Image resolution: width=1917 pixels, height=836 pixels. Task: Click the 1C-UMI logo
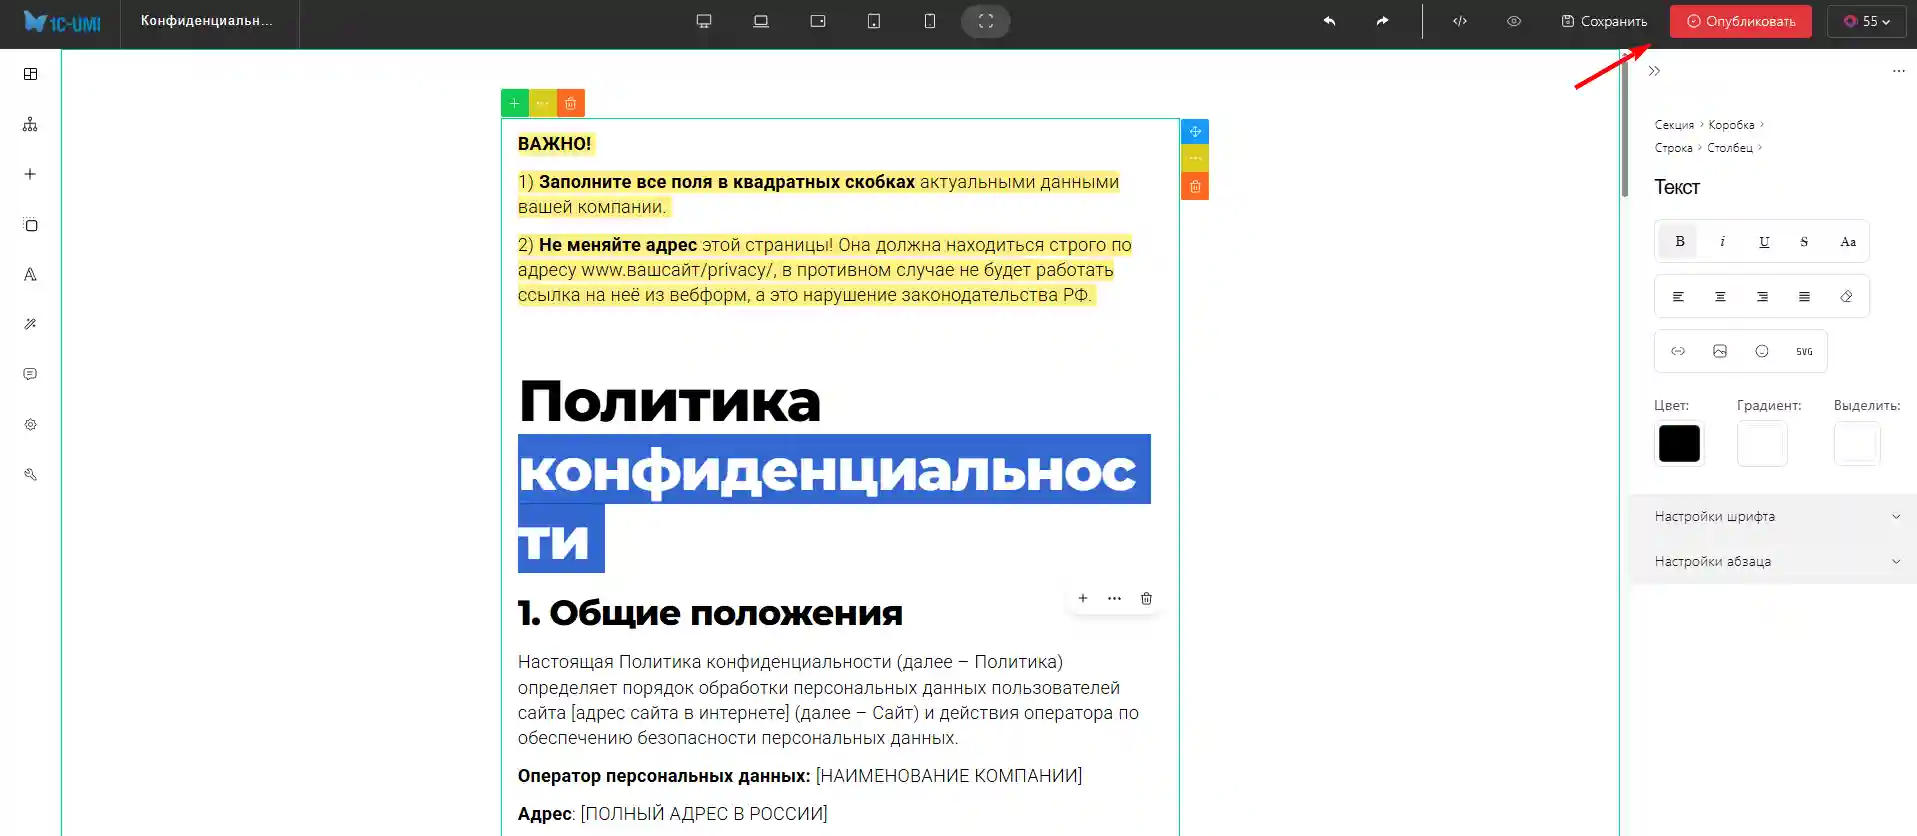point(62,22)
